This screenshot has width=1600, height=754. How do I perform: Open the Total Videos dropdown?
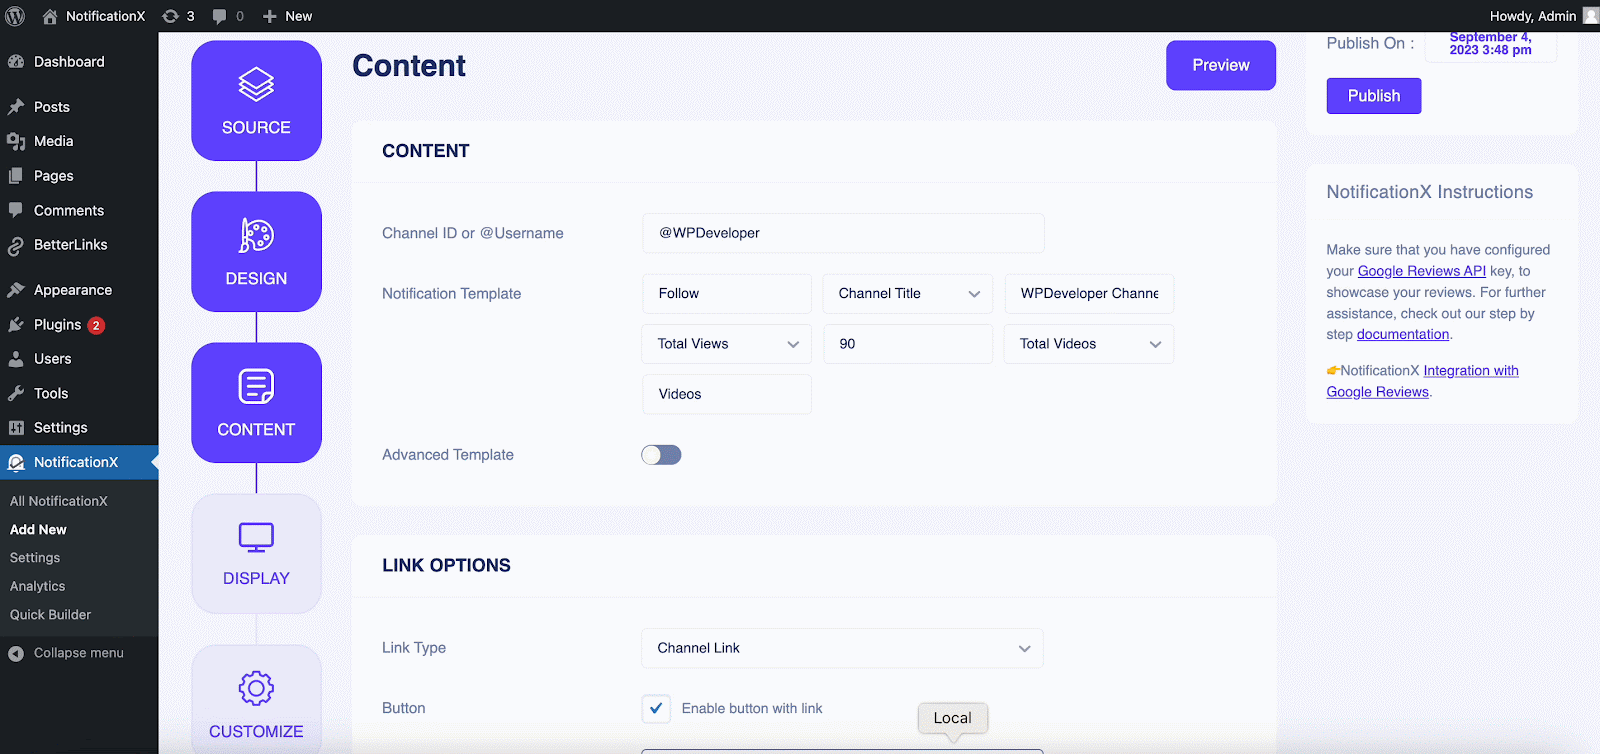coord(1089,344)
